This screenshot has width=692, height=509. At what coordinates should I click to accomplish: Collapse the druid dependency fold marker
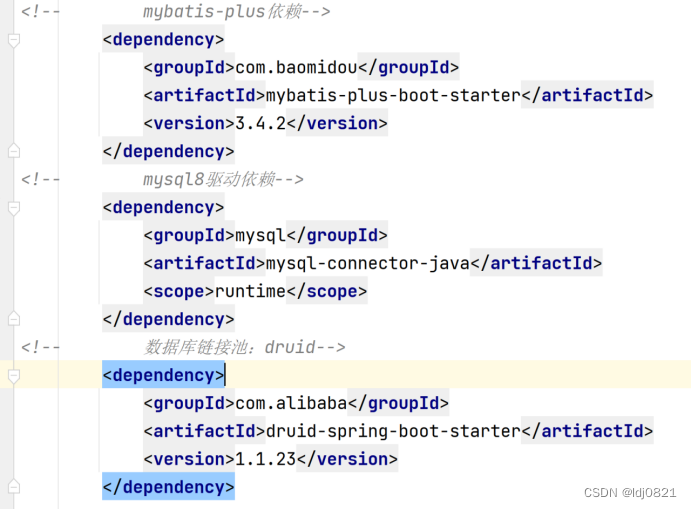pyautogui.click(x=14, y=376)
